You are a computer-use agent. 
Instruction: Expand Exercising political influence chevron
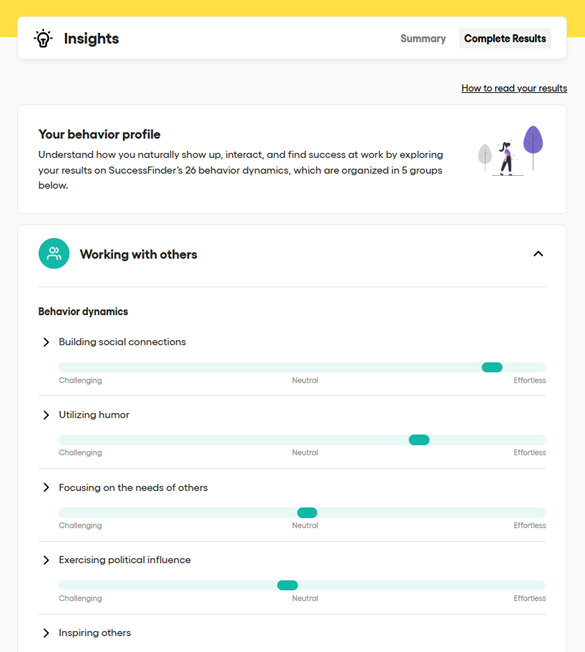point(46,560)
